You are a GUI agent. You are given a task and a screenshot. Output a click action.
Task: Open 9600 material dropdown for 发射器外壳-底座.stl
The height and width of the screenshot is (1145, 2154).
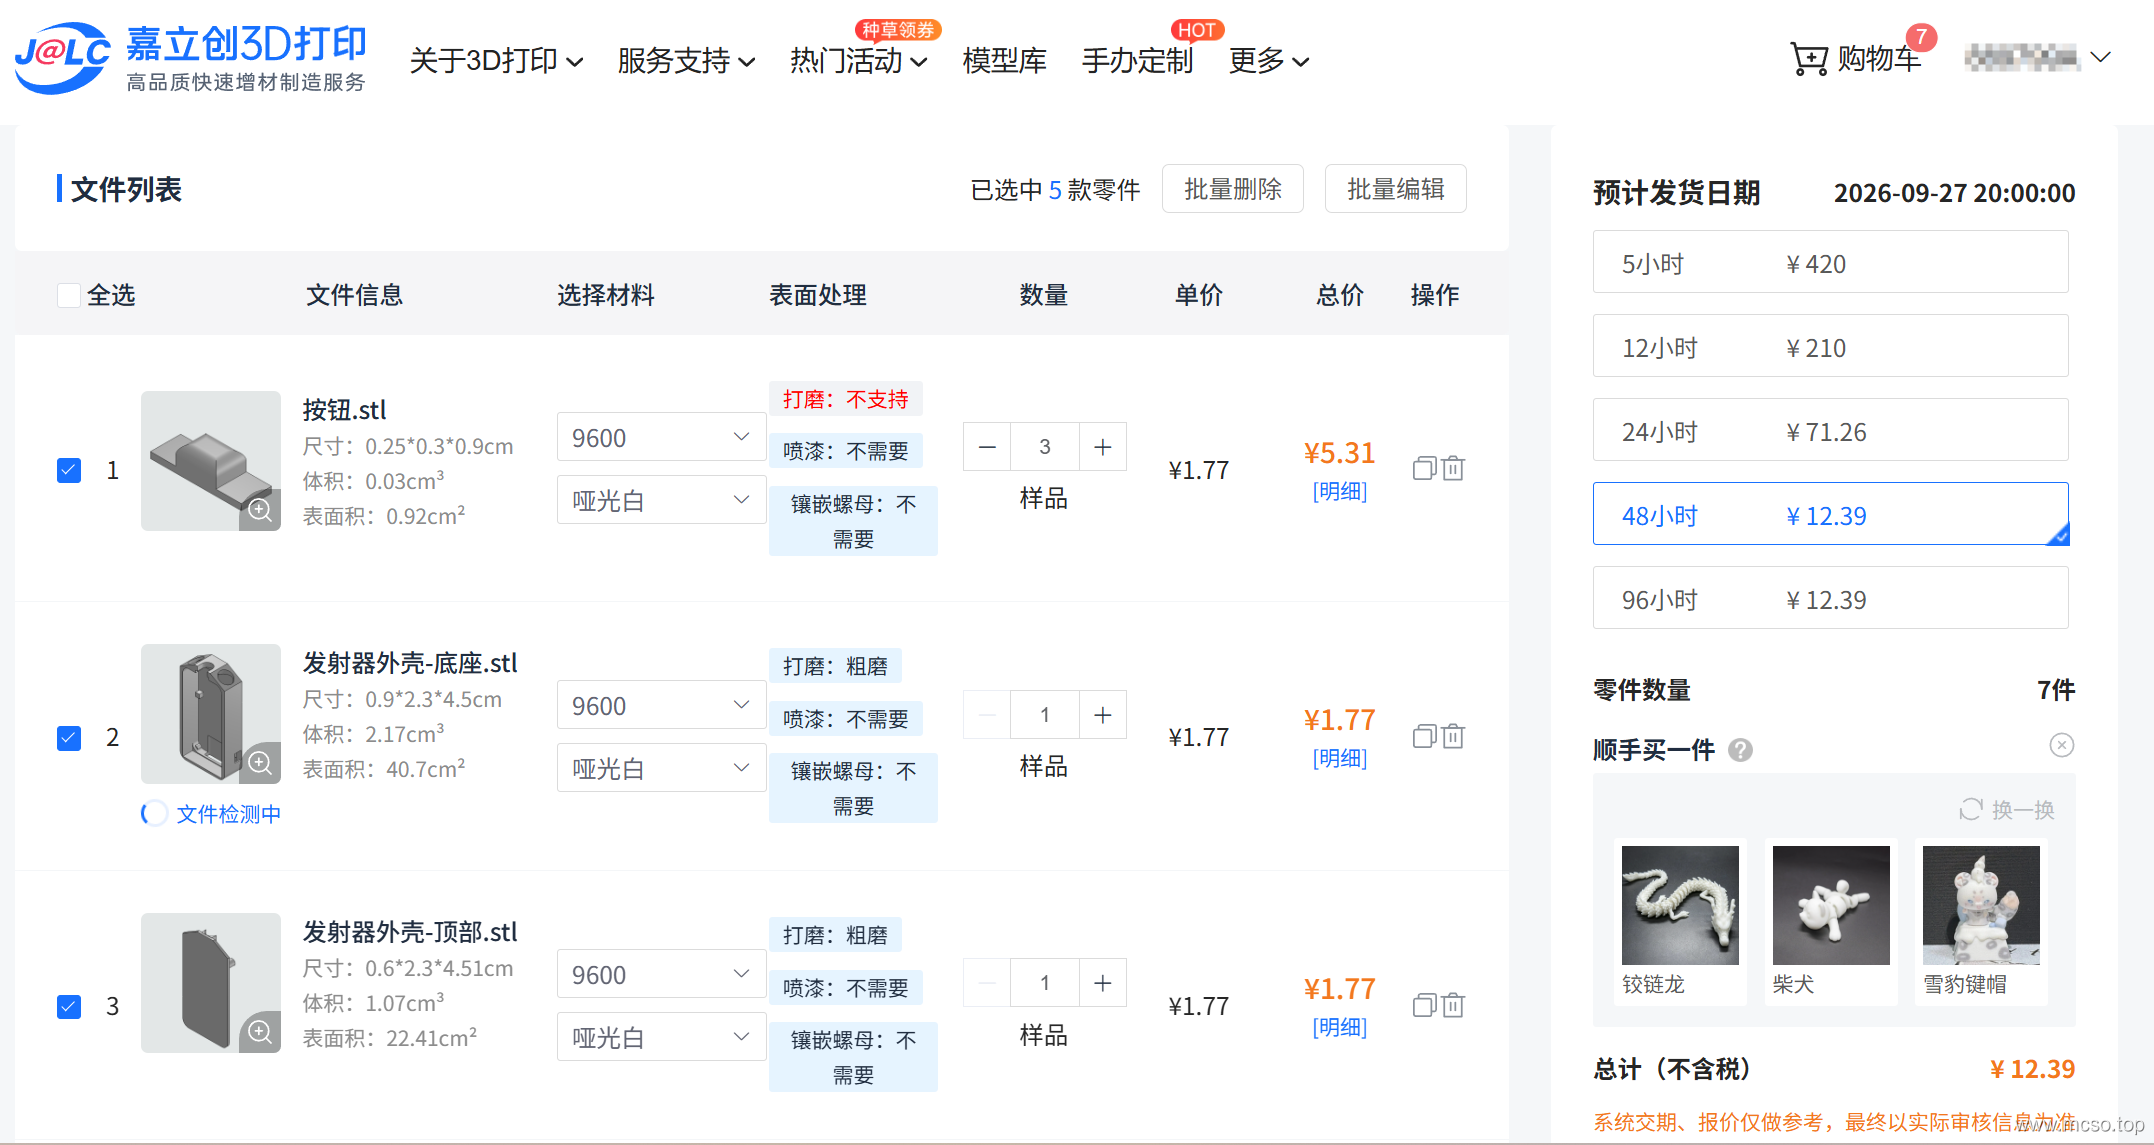click(661, 705)
